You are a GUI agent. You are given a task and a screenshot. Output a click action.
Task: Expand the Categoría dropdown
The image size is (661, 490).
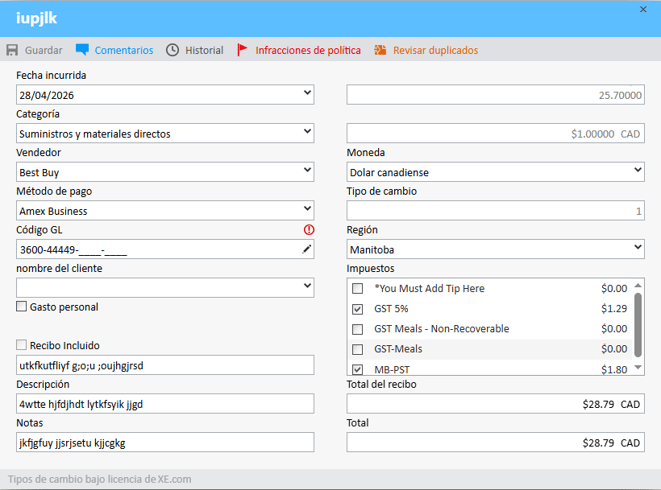pos(307,133)
